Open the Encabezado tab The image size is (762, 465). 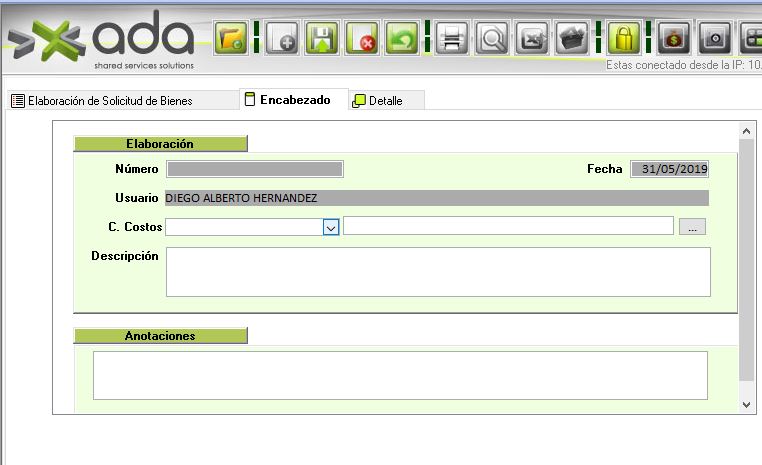288,100
